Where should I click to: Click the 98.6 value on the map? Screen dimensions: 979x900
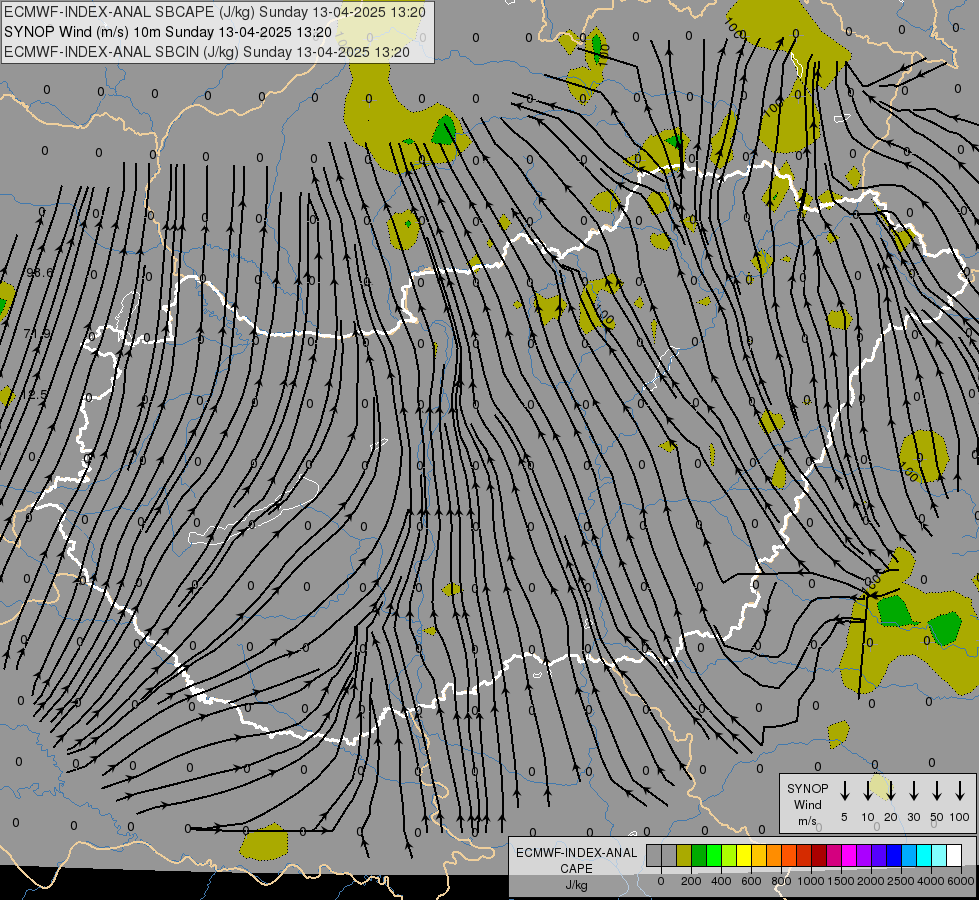point(40,272)
